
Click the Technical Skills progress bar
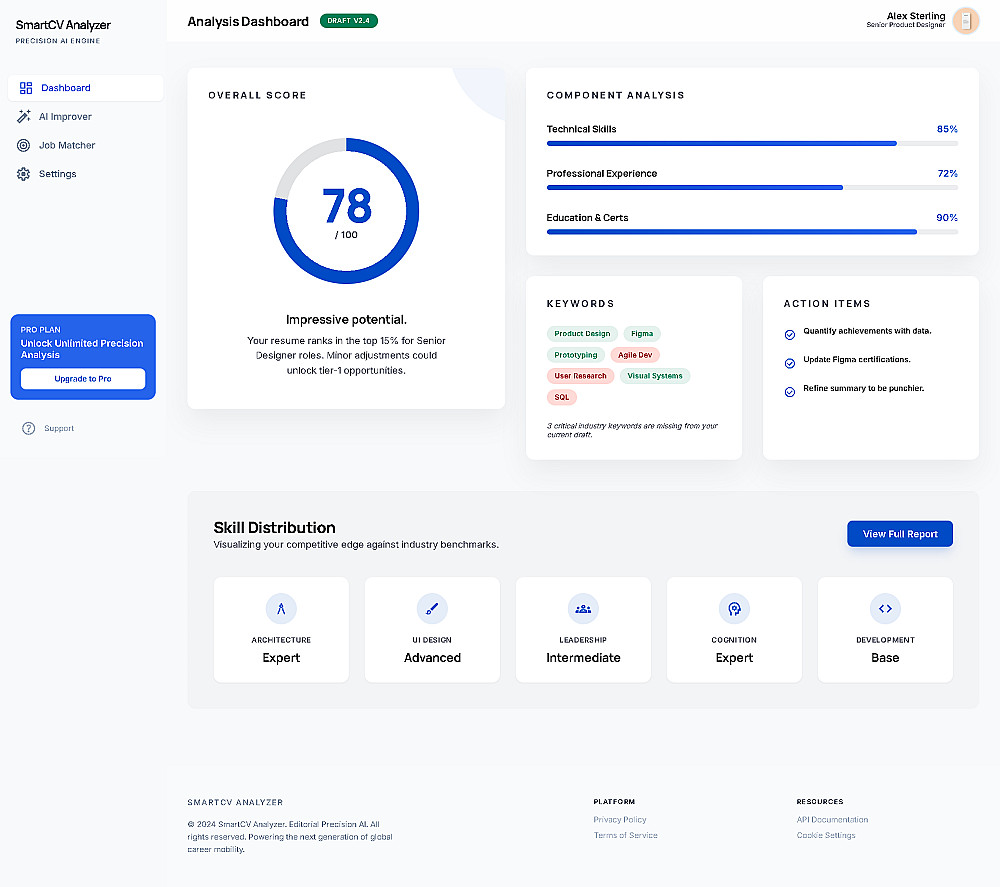(x=752, y=143)
